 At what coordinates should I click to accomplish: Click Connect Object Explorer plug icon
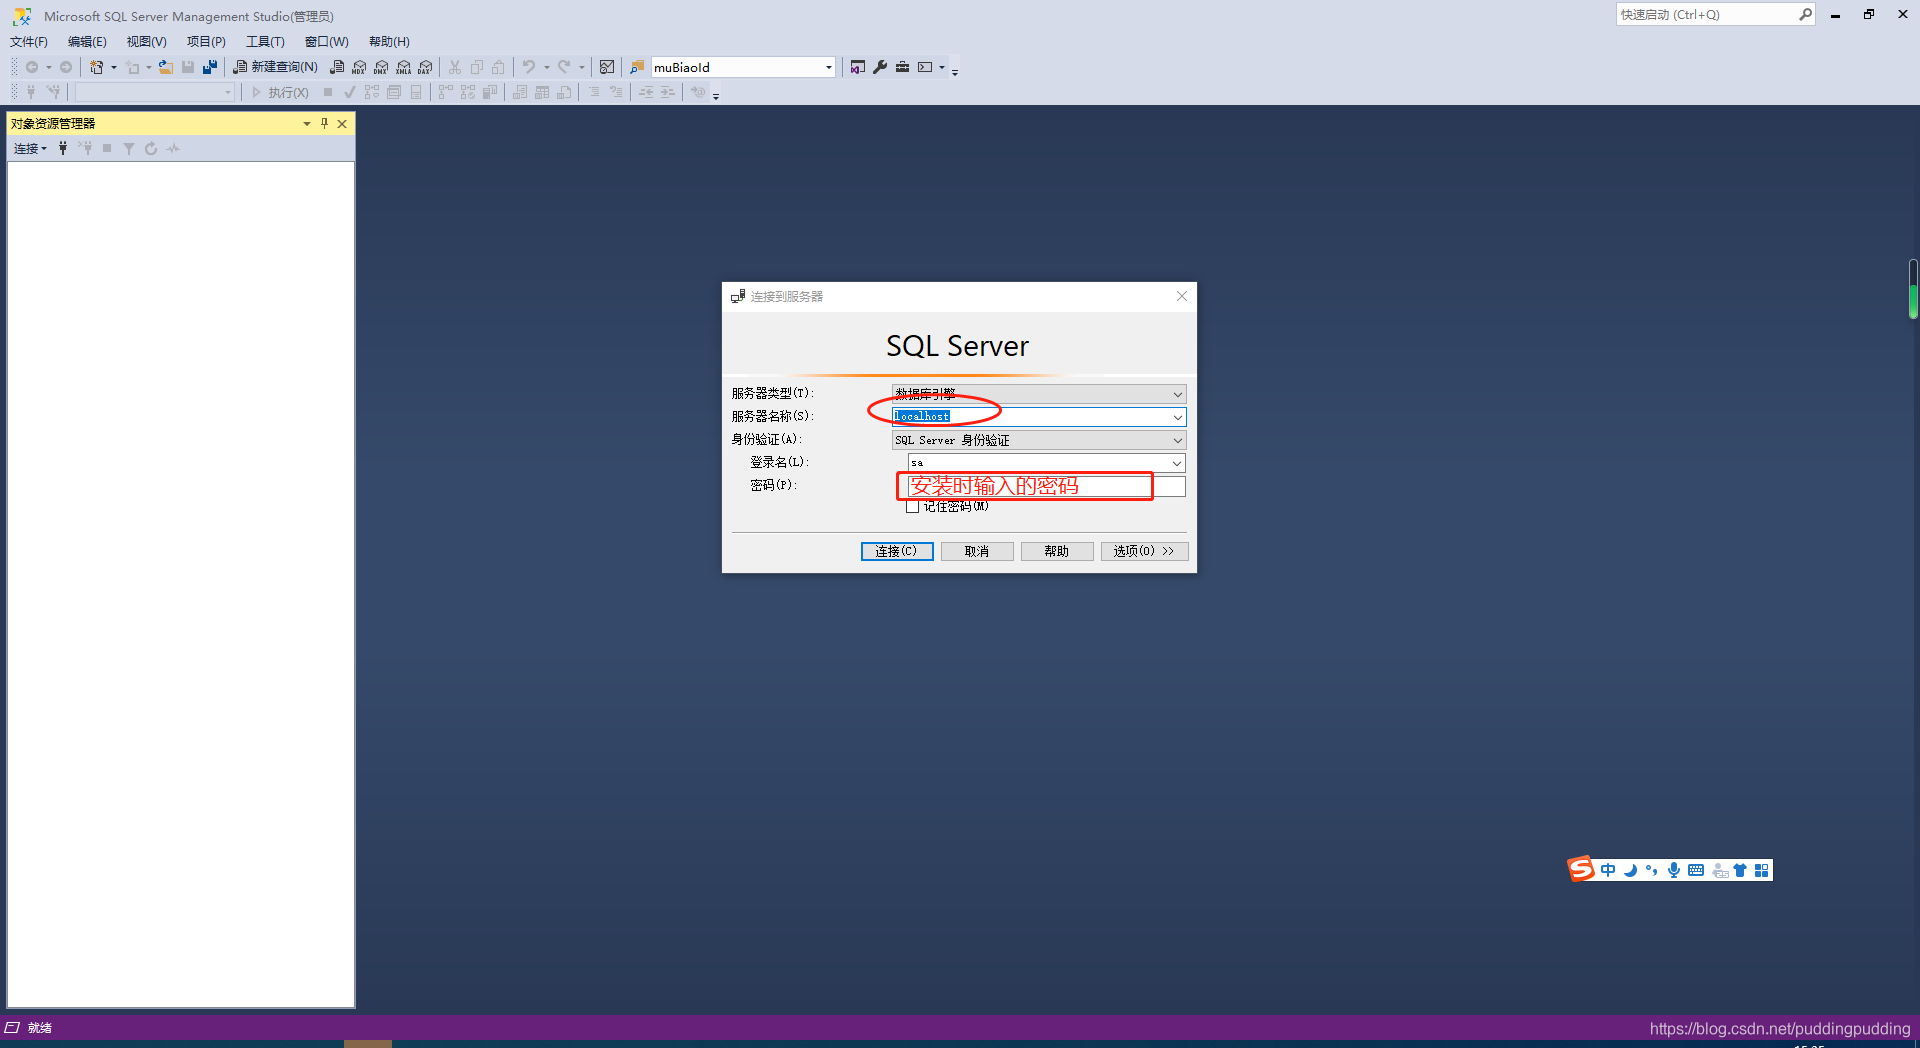[x=63, y=148]
